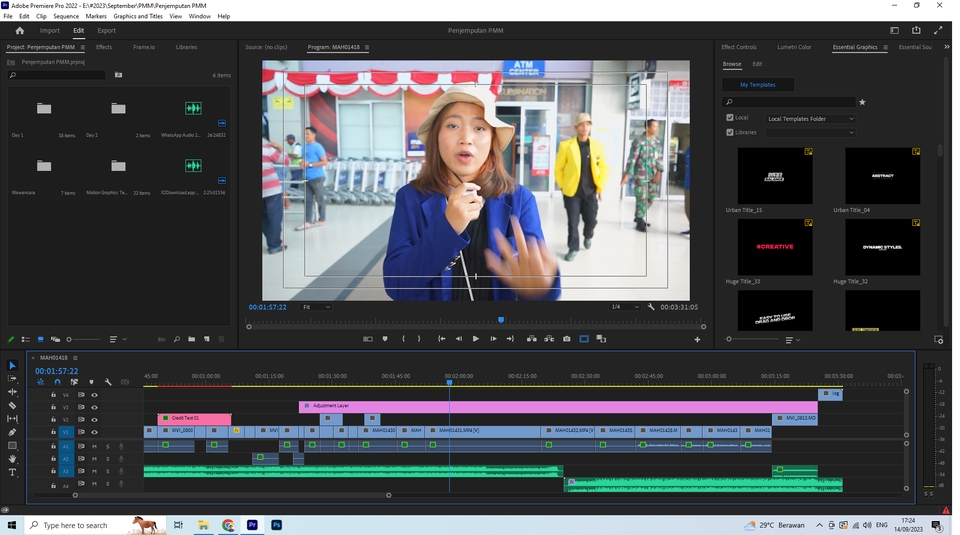Toggle Linked Selection in timeline

click(74, 382)
